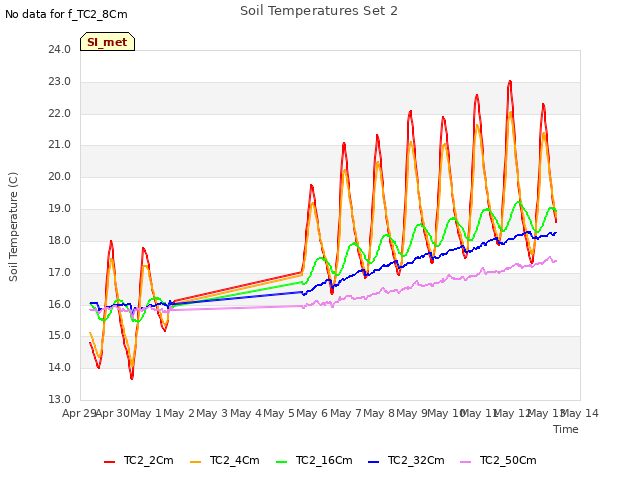Click the 20.0 y-axis tick label

point(60,176)
